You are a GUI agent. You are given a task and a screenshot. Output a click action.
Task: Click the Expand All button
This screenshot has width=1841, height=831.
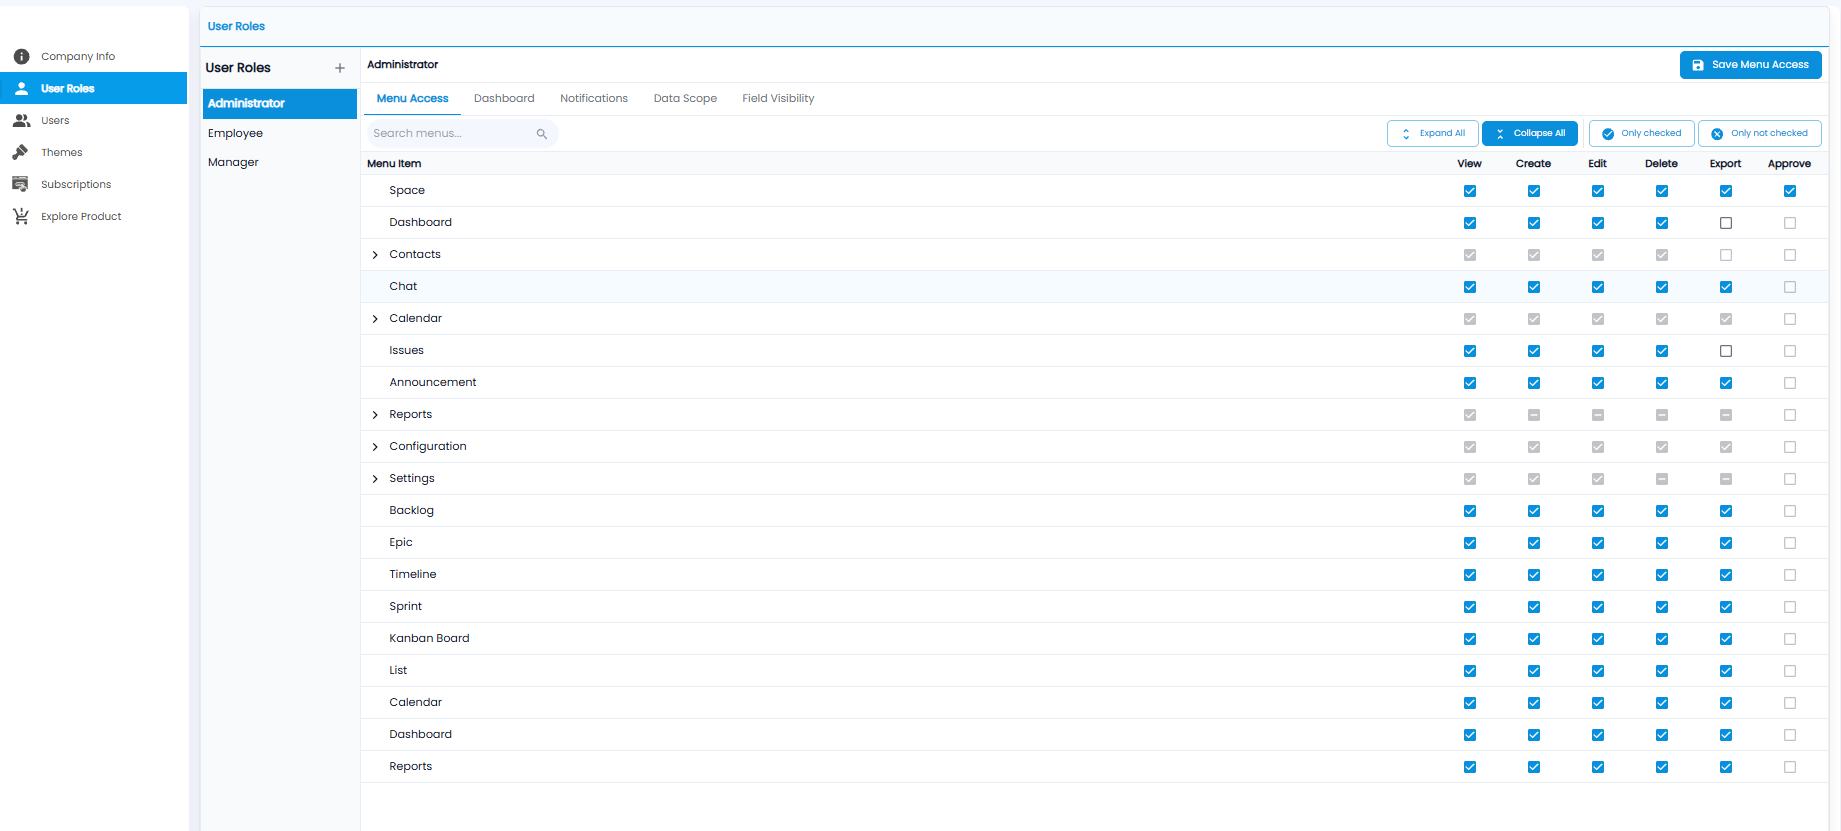[1432, 133]
